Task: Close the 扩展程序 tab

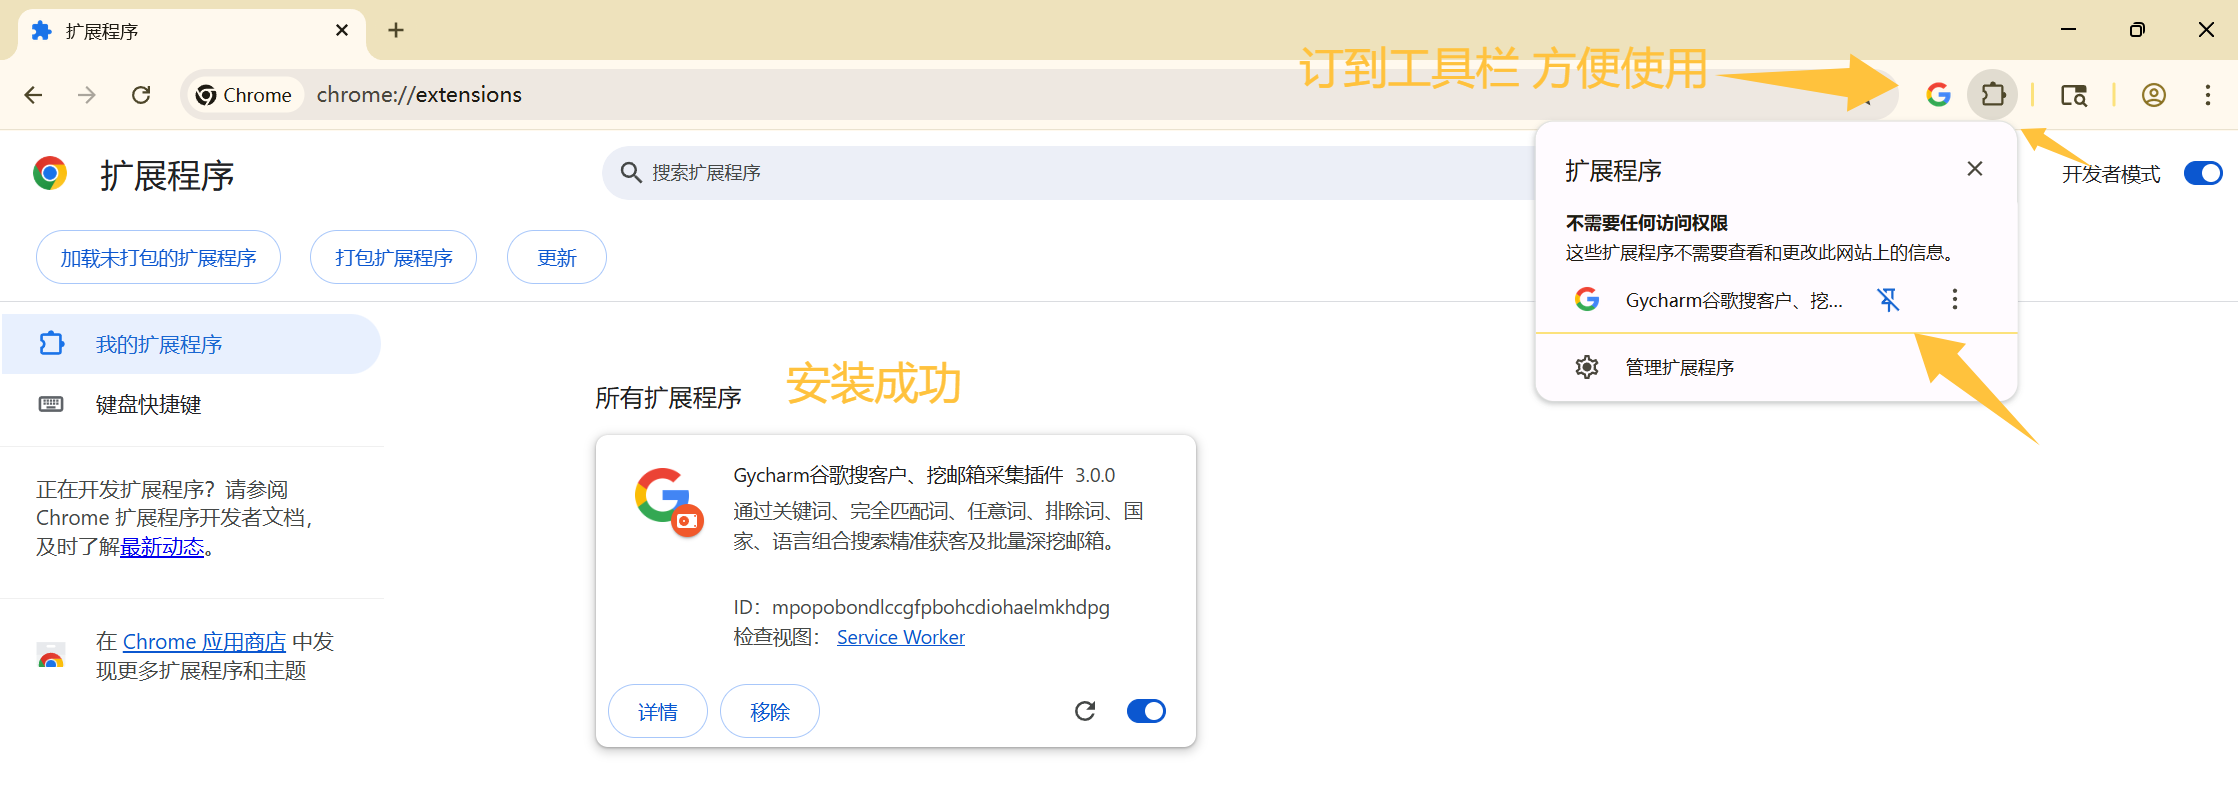Action: tap(342, 31)
